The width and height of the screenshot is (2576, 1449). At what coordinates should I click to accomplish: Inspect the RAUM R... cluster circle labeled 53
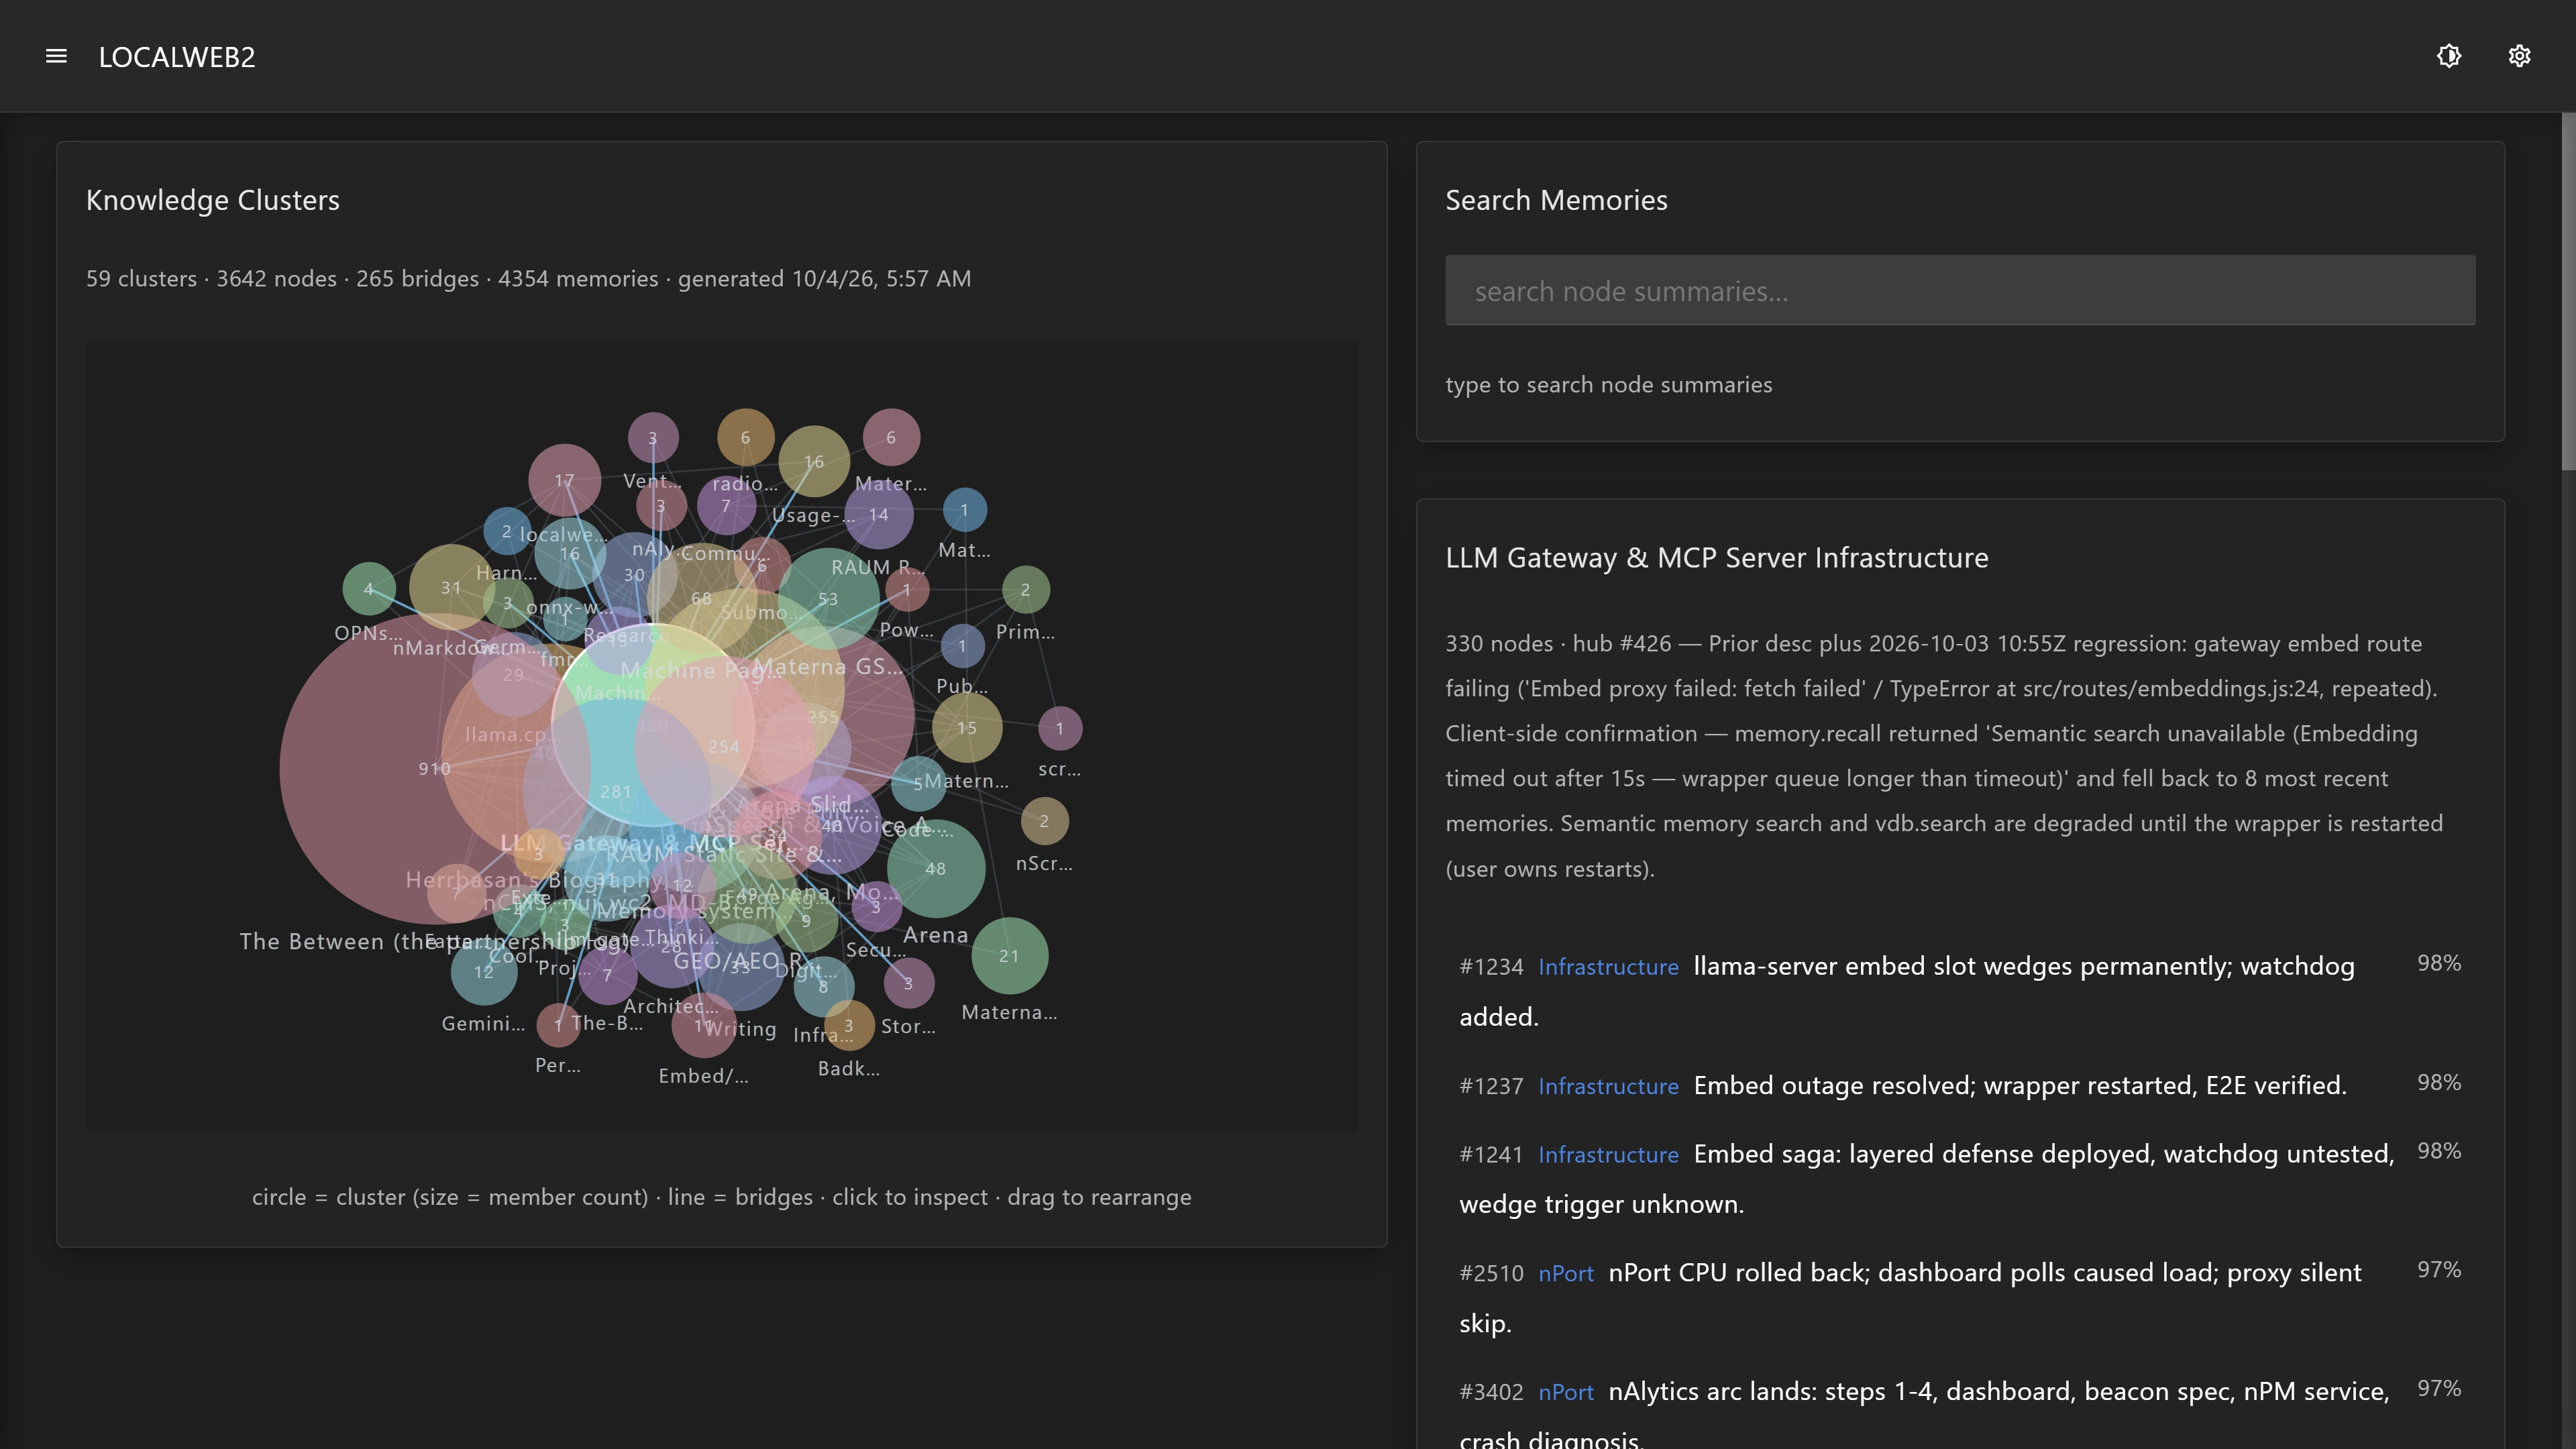[828, 599]
